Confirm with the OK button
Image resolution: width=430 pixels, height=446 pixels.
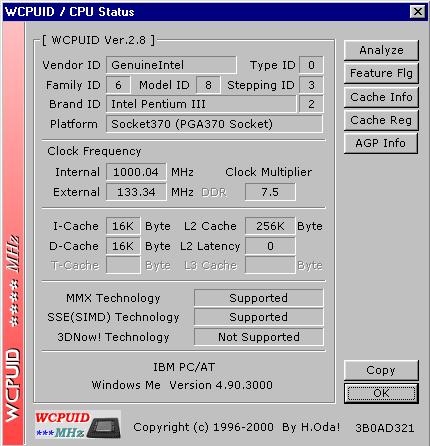(x=381, y=393)
